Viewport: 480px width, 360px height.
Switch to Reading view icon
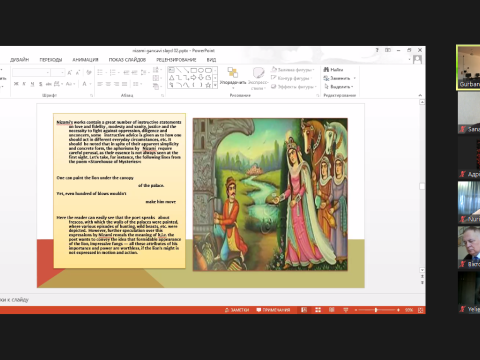(x=332, y=310)
